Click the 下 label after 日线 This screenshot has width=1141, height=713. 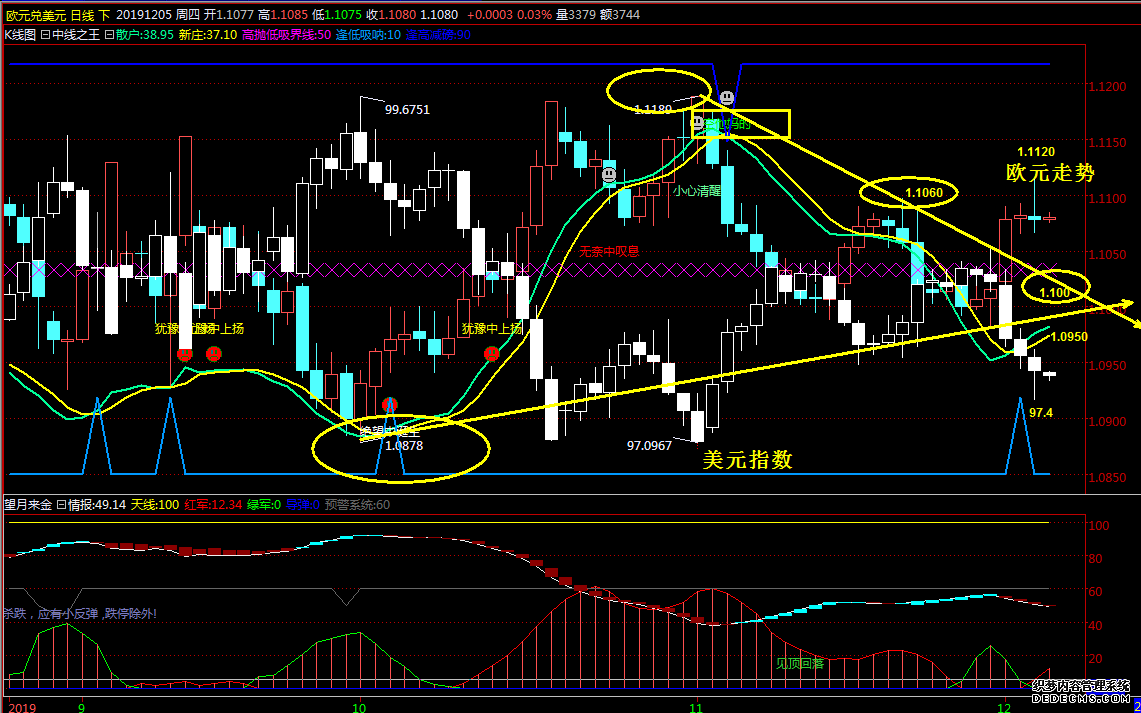tap(104, 14)
